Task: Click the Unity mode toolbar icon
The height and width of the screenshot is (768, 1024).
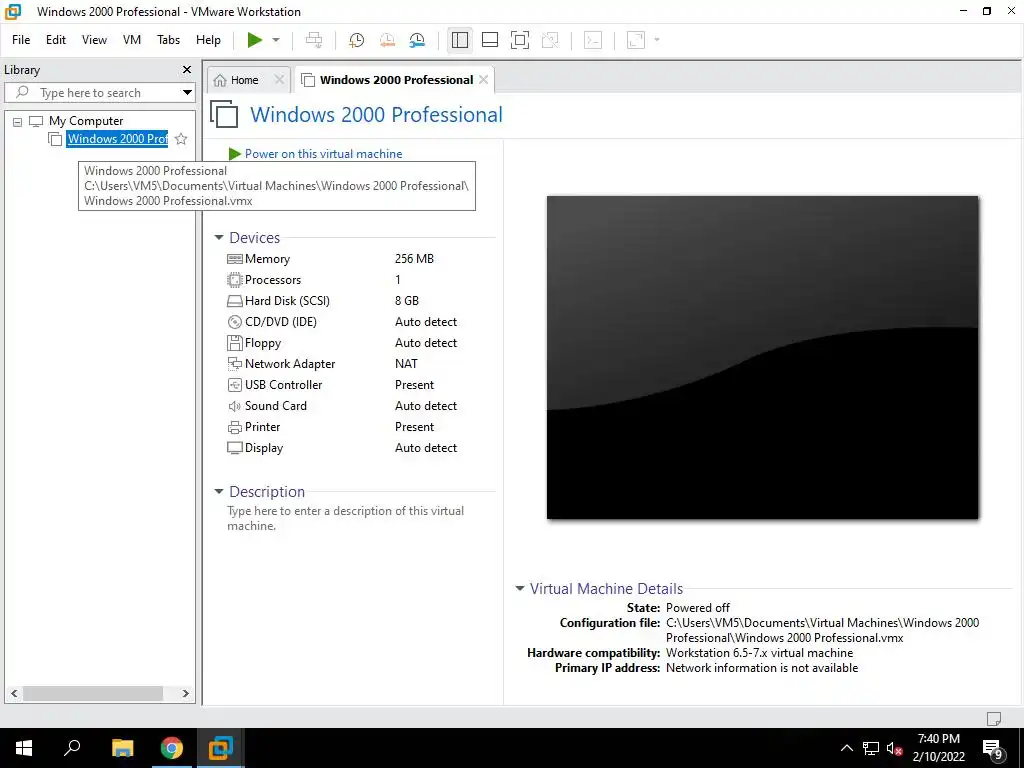Action: point(551,40)
